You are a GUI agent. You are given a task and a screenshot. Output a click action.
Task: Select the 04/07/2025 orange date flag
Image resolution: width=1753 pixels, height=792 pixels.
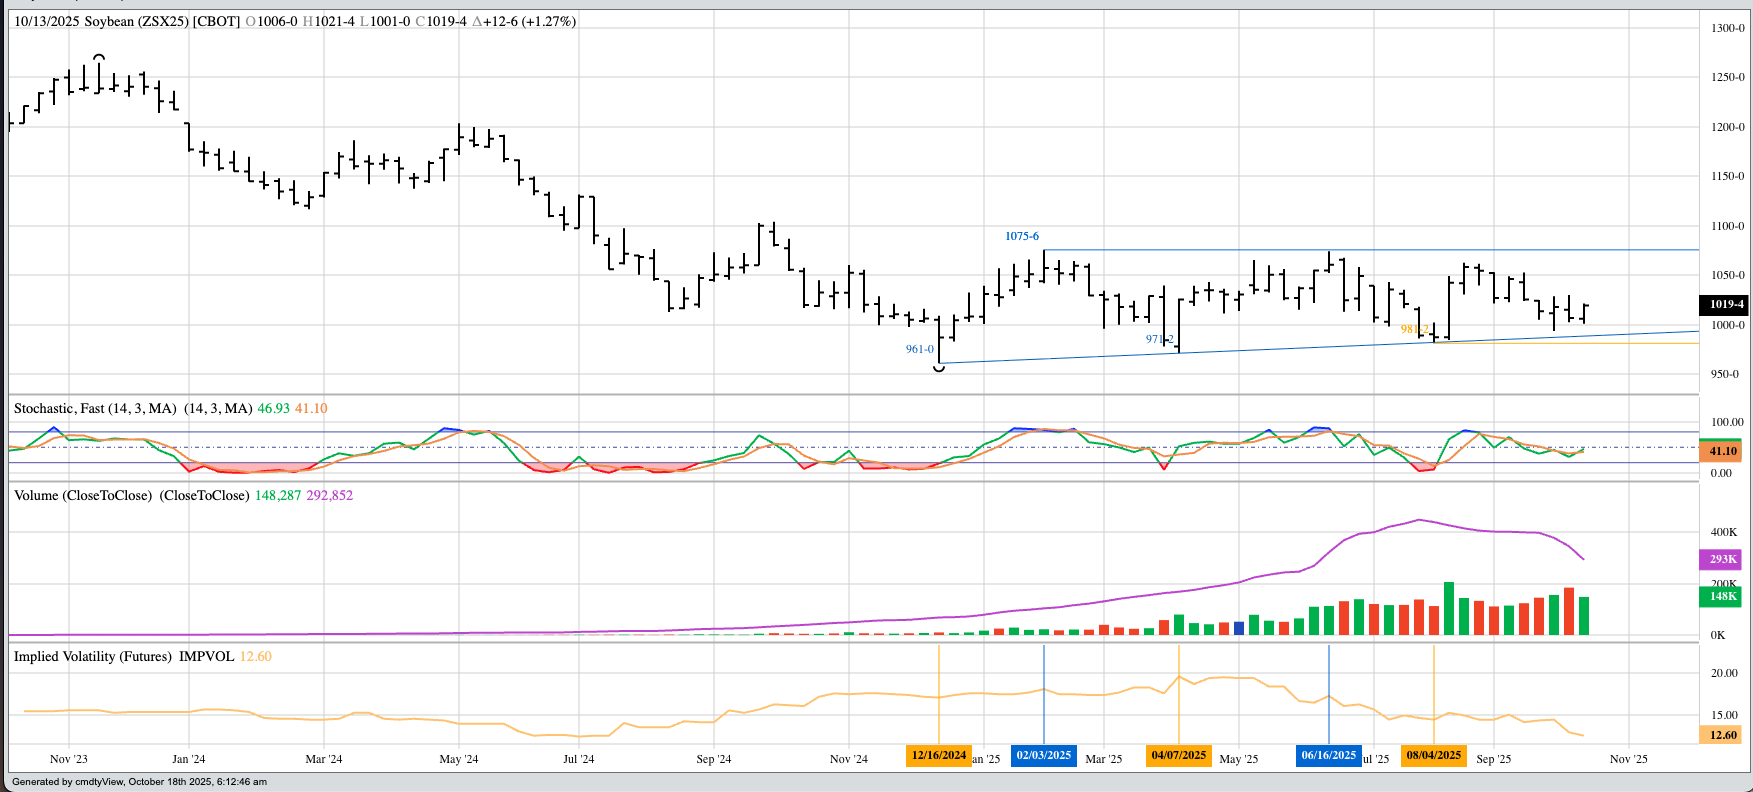pos(1178,755)
